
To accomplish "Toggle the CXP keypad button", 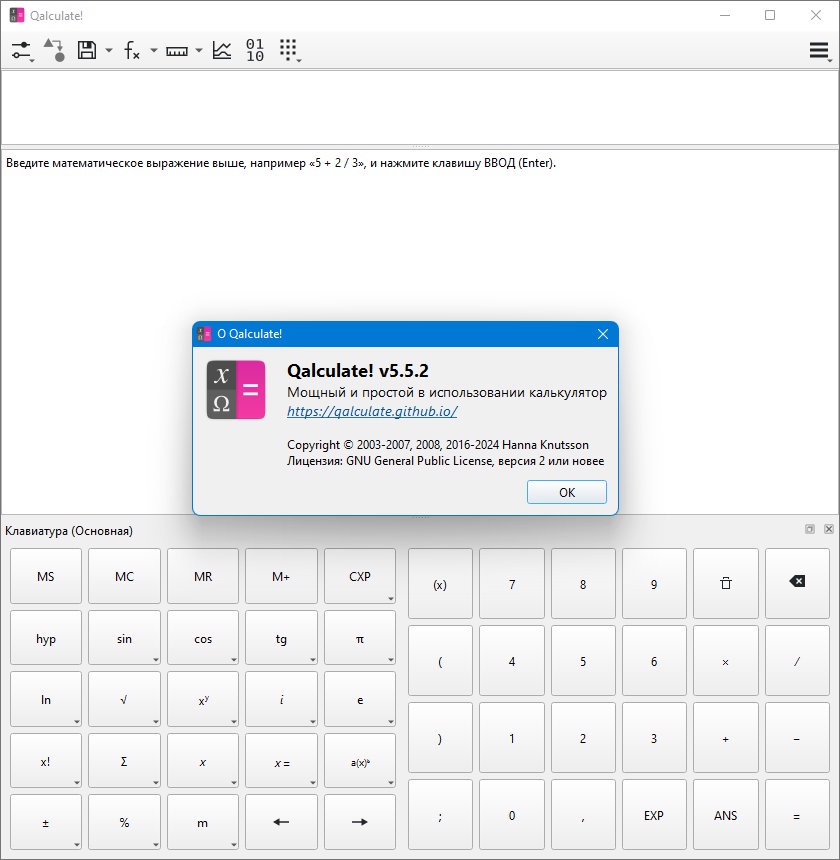I will point(360,576).
